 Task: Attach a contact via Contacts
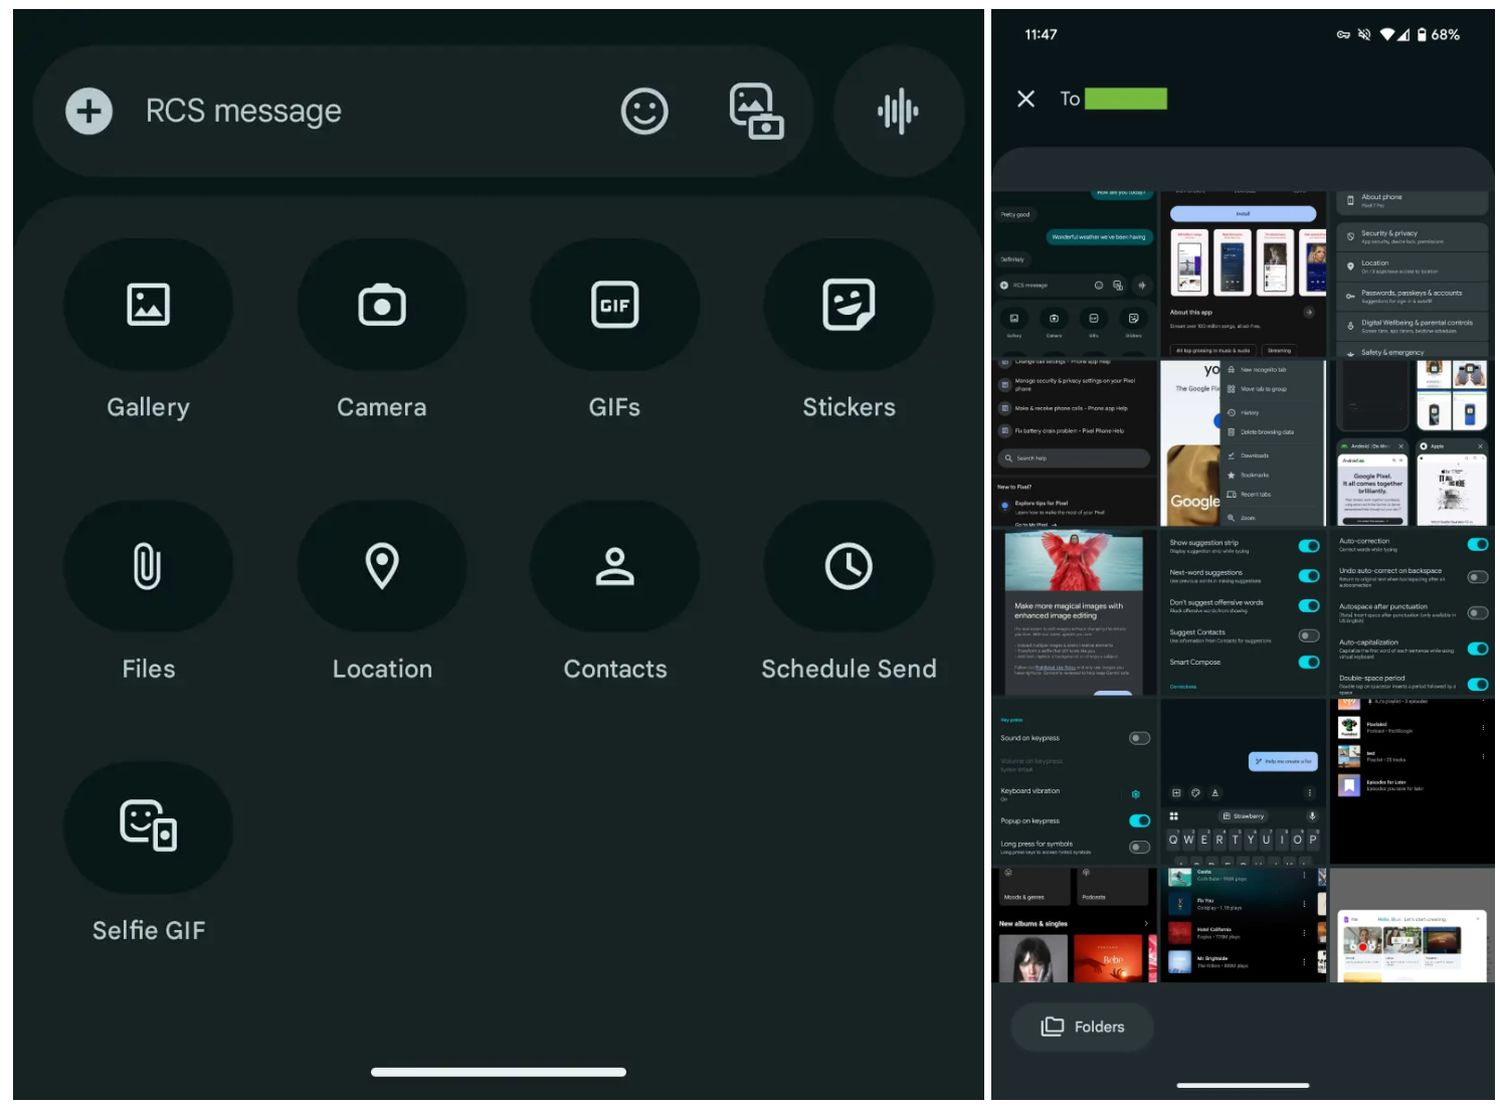click(x=614, y=567)
